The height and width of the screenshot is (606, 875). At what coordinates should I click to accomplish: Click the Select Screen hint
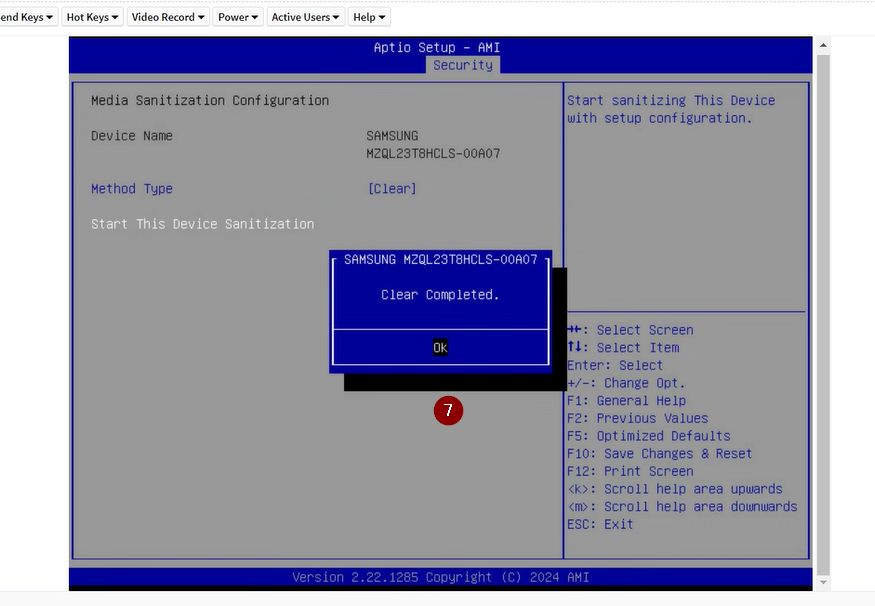point(630,330)
